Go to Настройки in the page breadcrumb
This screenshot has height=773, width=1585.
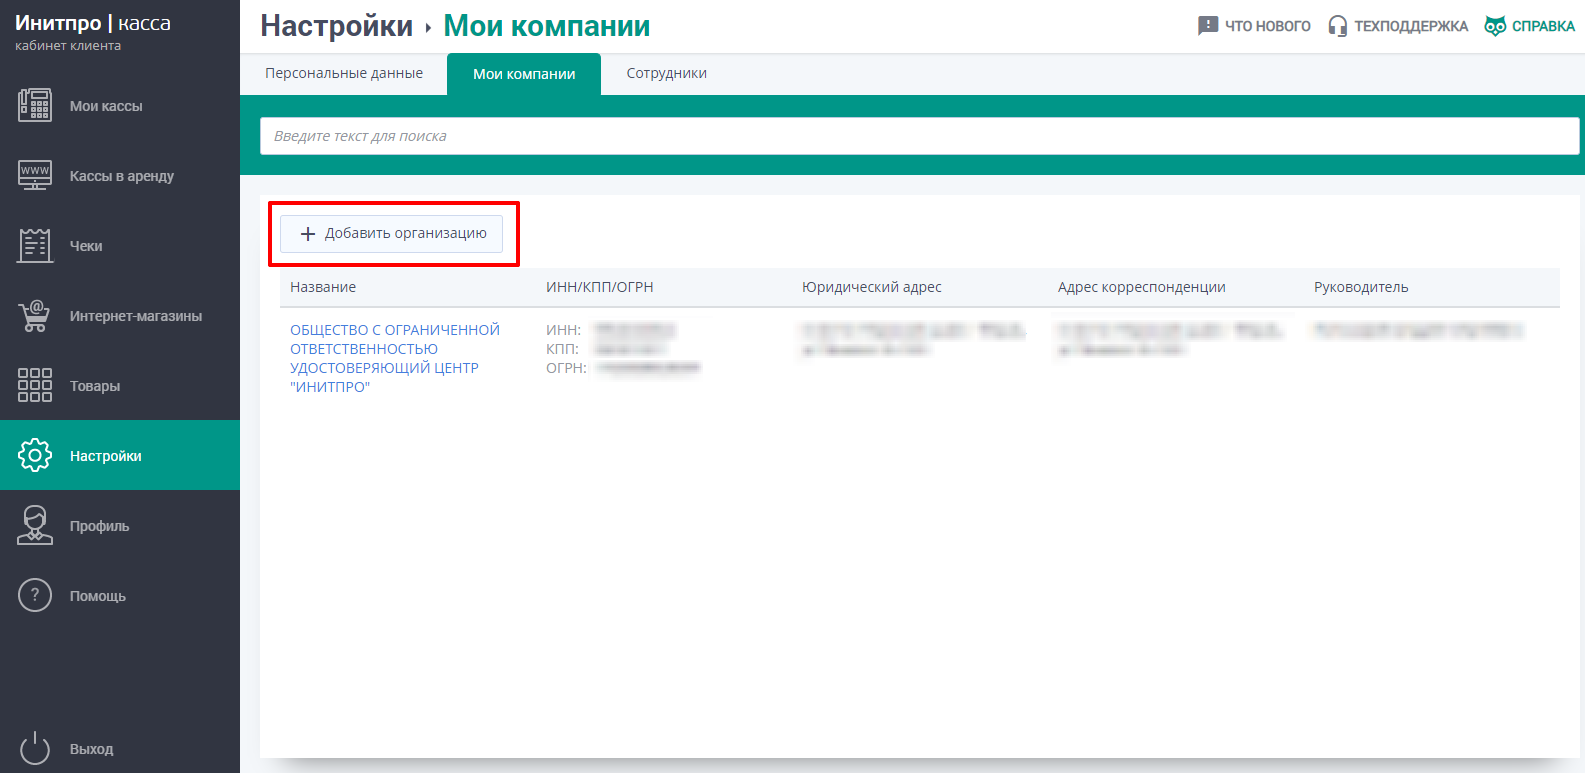(336, 26)
